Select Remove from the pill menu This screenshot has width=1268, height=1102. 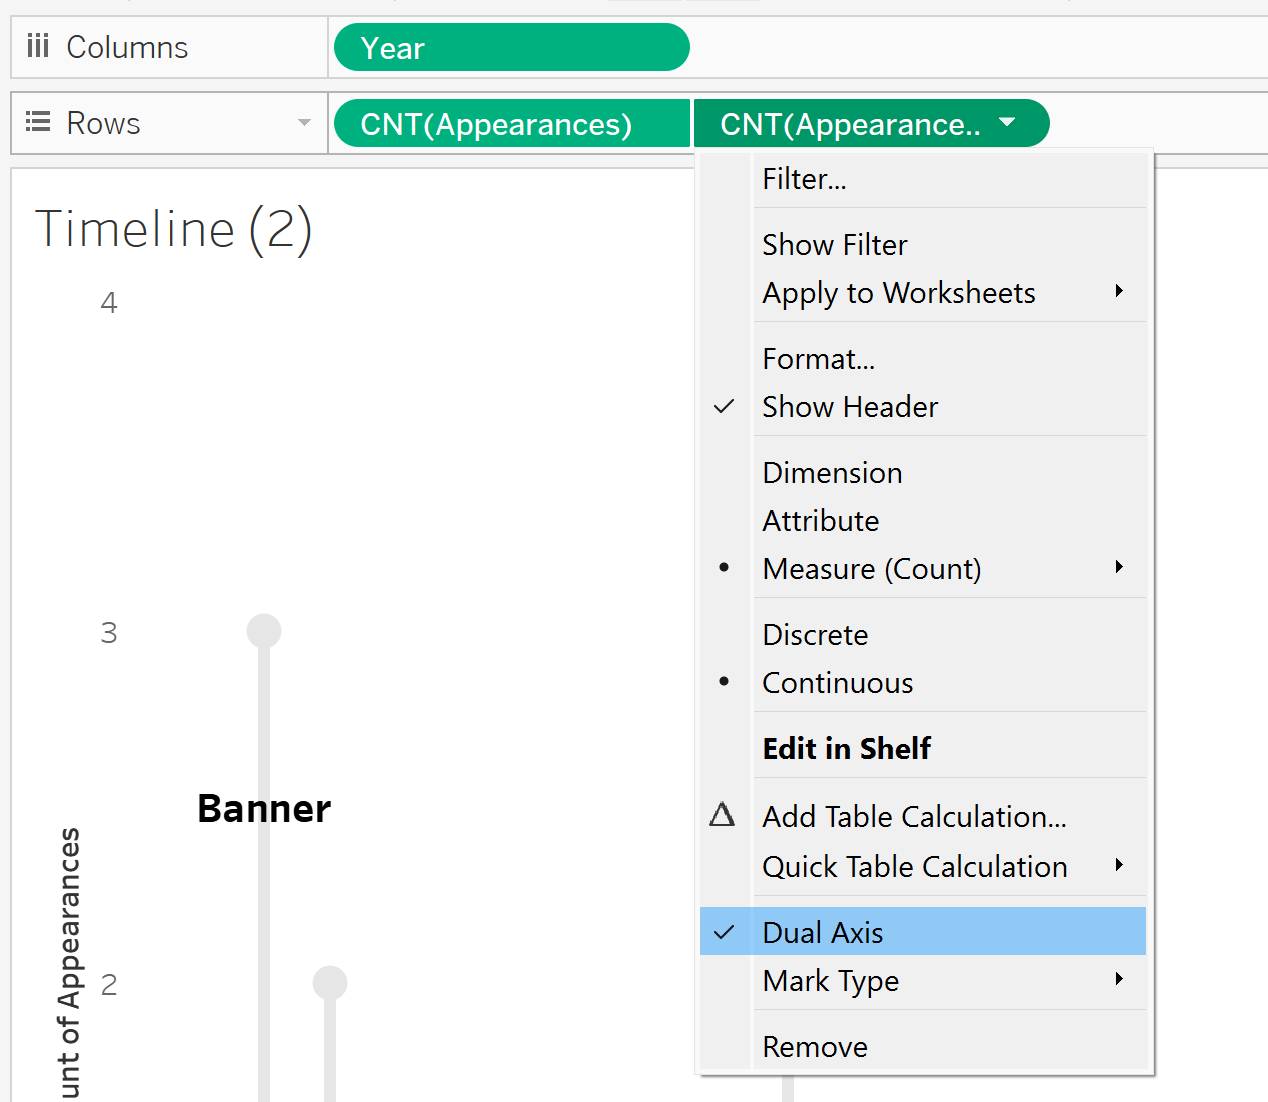coord(814,1047)
